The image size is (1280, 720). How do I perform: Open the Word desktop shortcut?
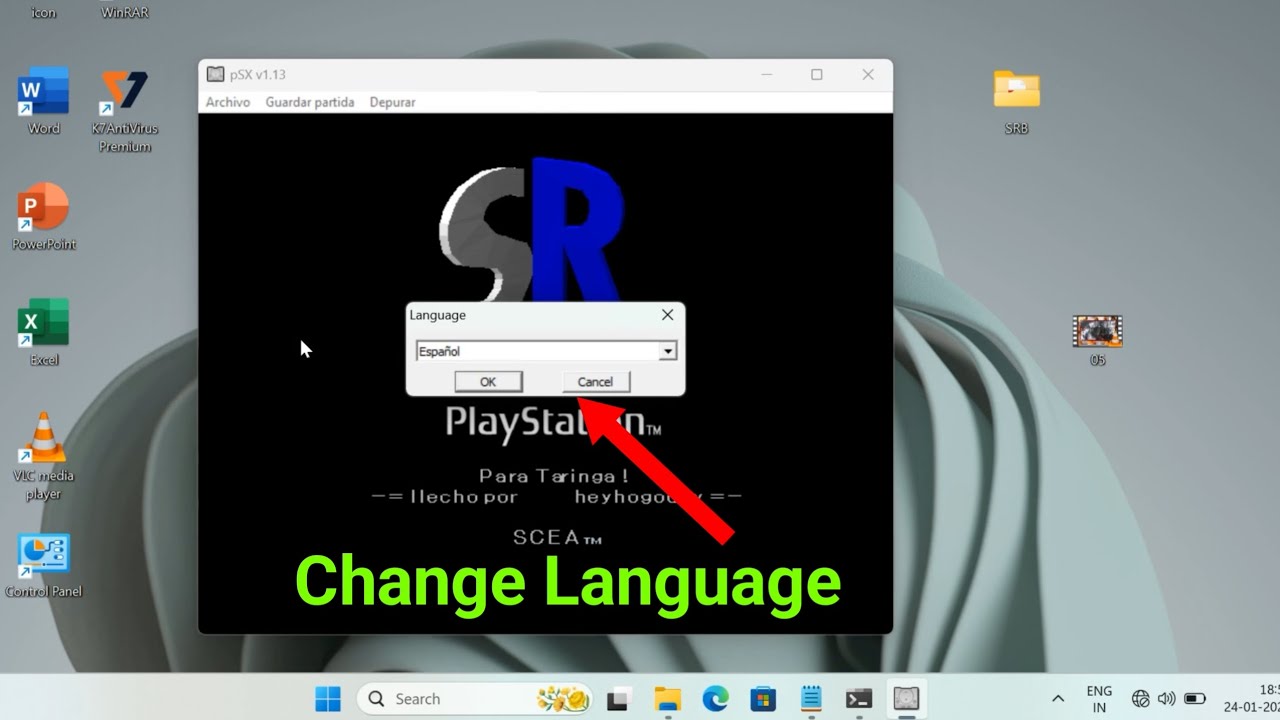pyautogui.click(x=43, y=101)
